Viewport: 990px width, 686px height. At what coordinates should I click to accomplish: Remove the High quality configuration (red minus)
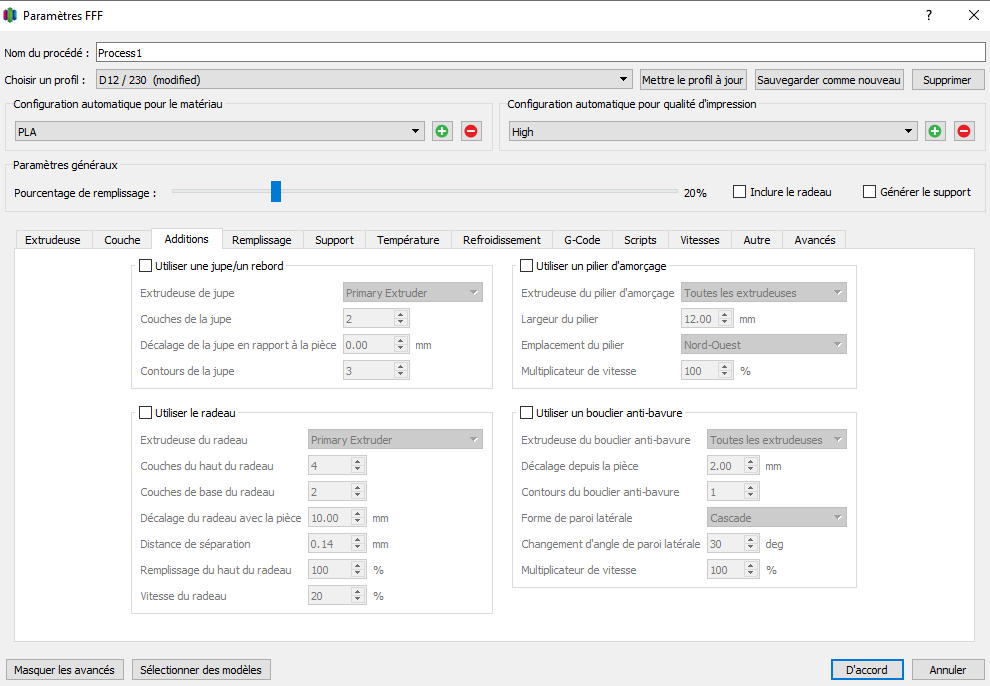coord(964,131)
